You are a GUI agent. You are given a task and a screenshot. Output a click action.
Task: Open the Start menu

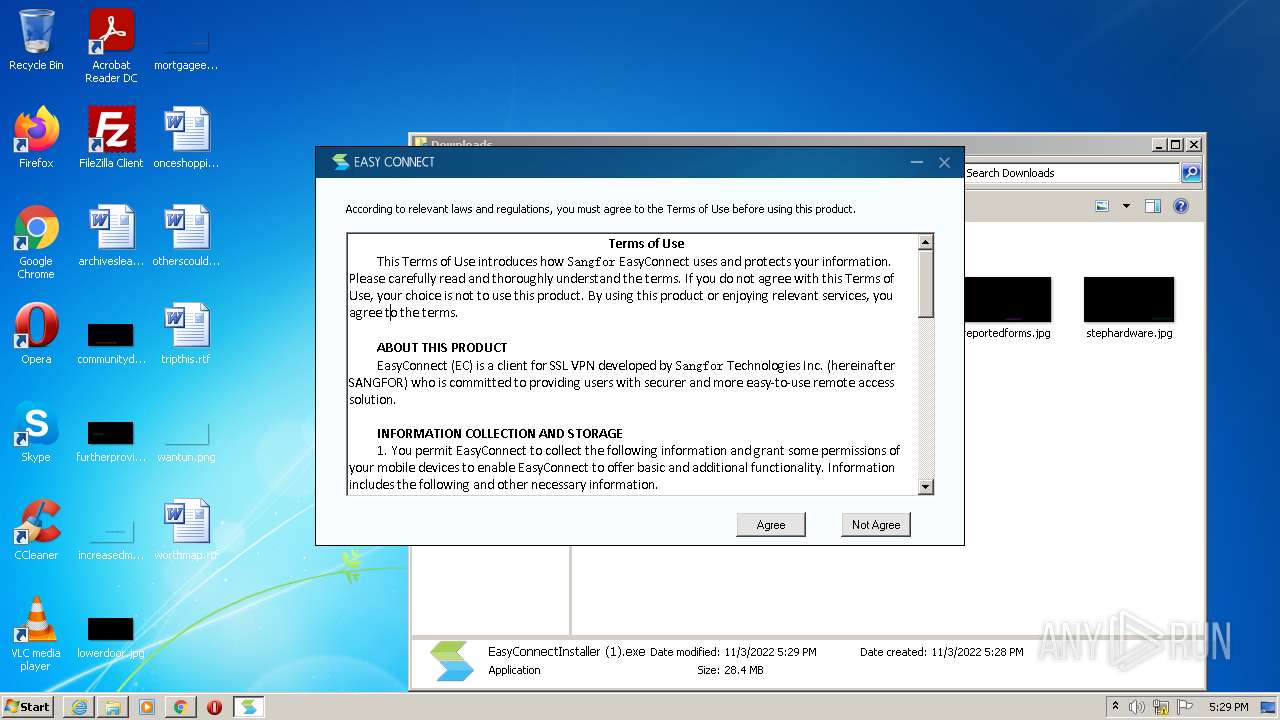(x=28, y=706)
